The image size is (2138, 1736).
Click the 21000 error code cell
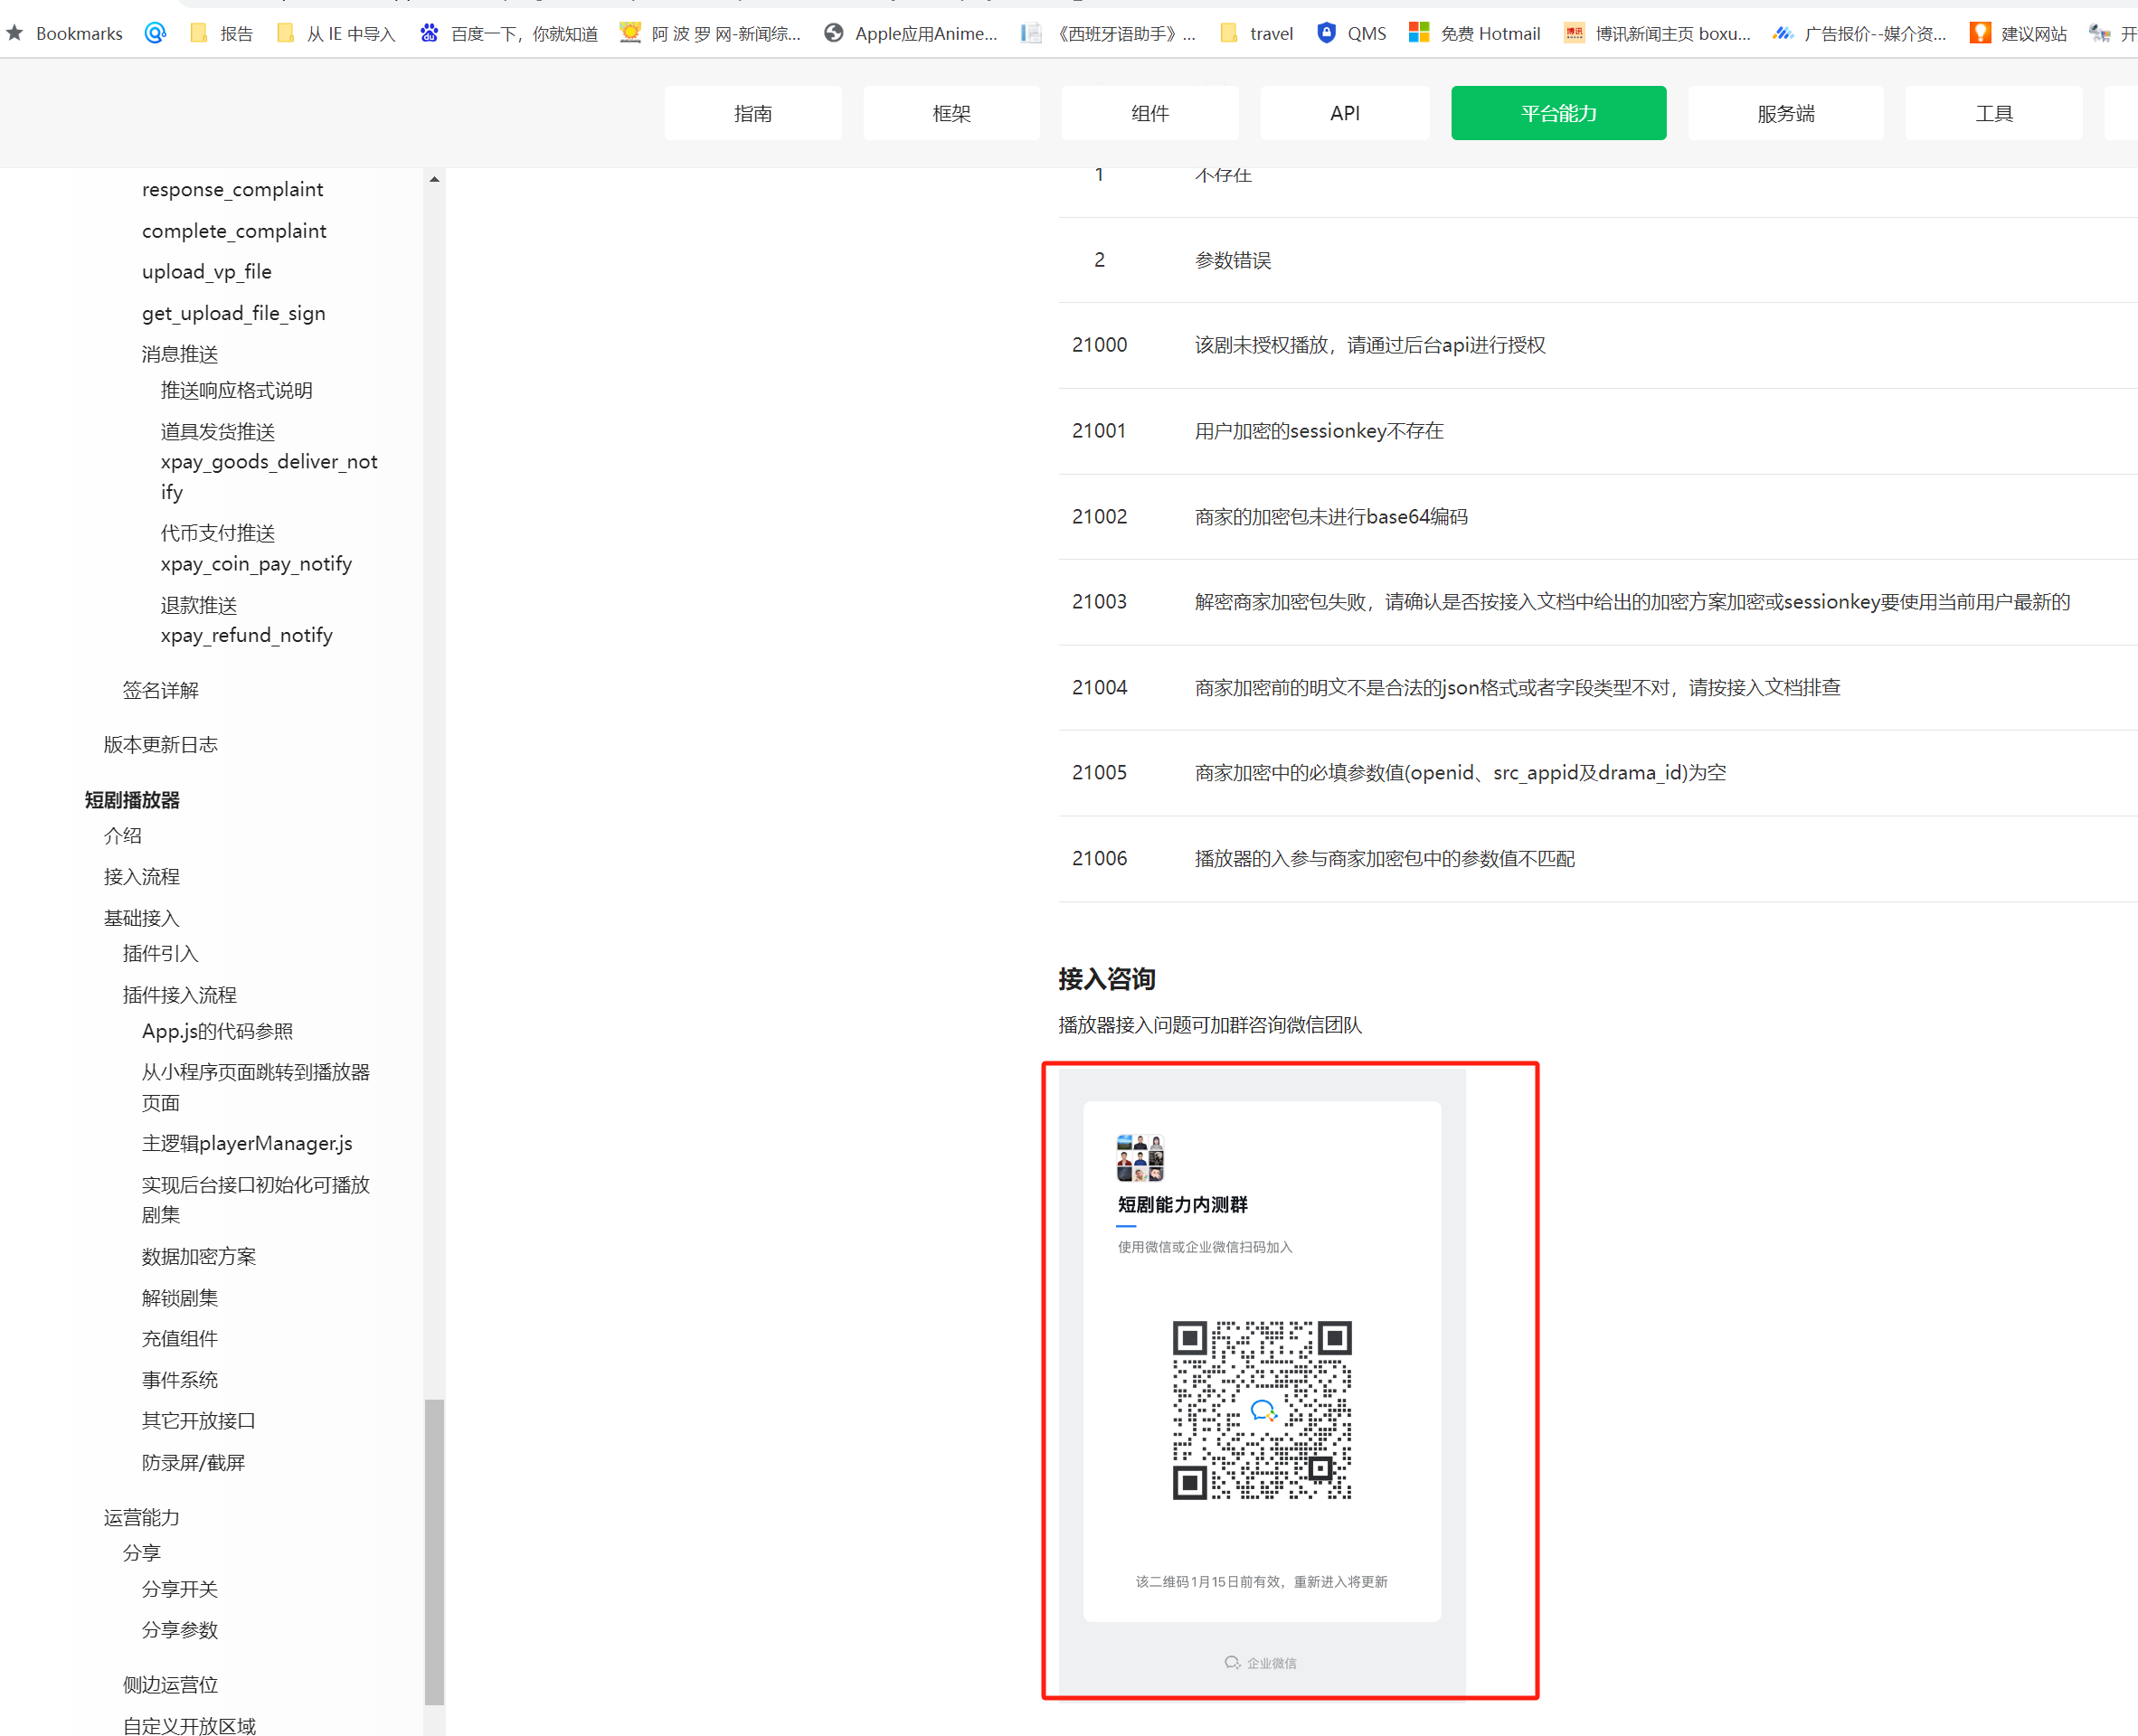point(1099,345)
